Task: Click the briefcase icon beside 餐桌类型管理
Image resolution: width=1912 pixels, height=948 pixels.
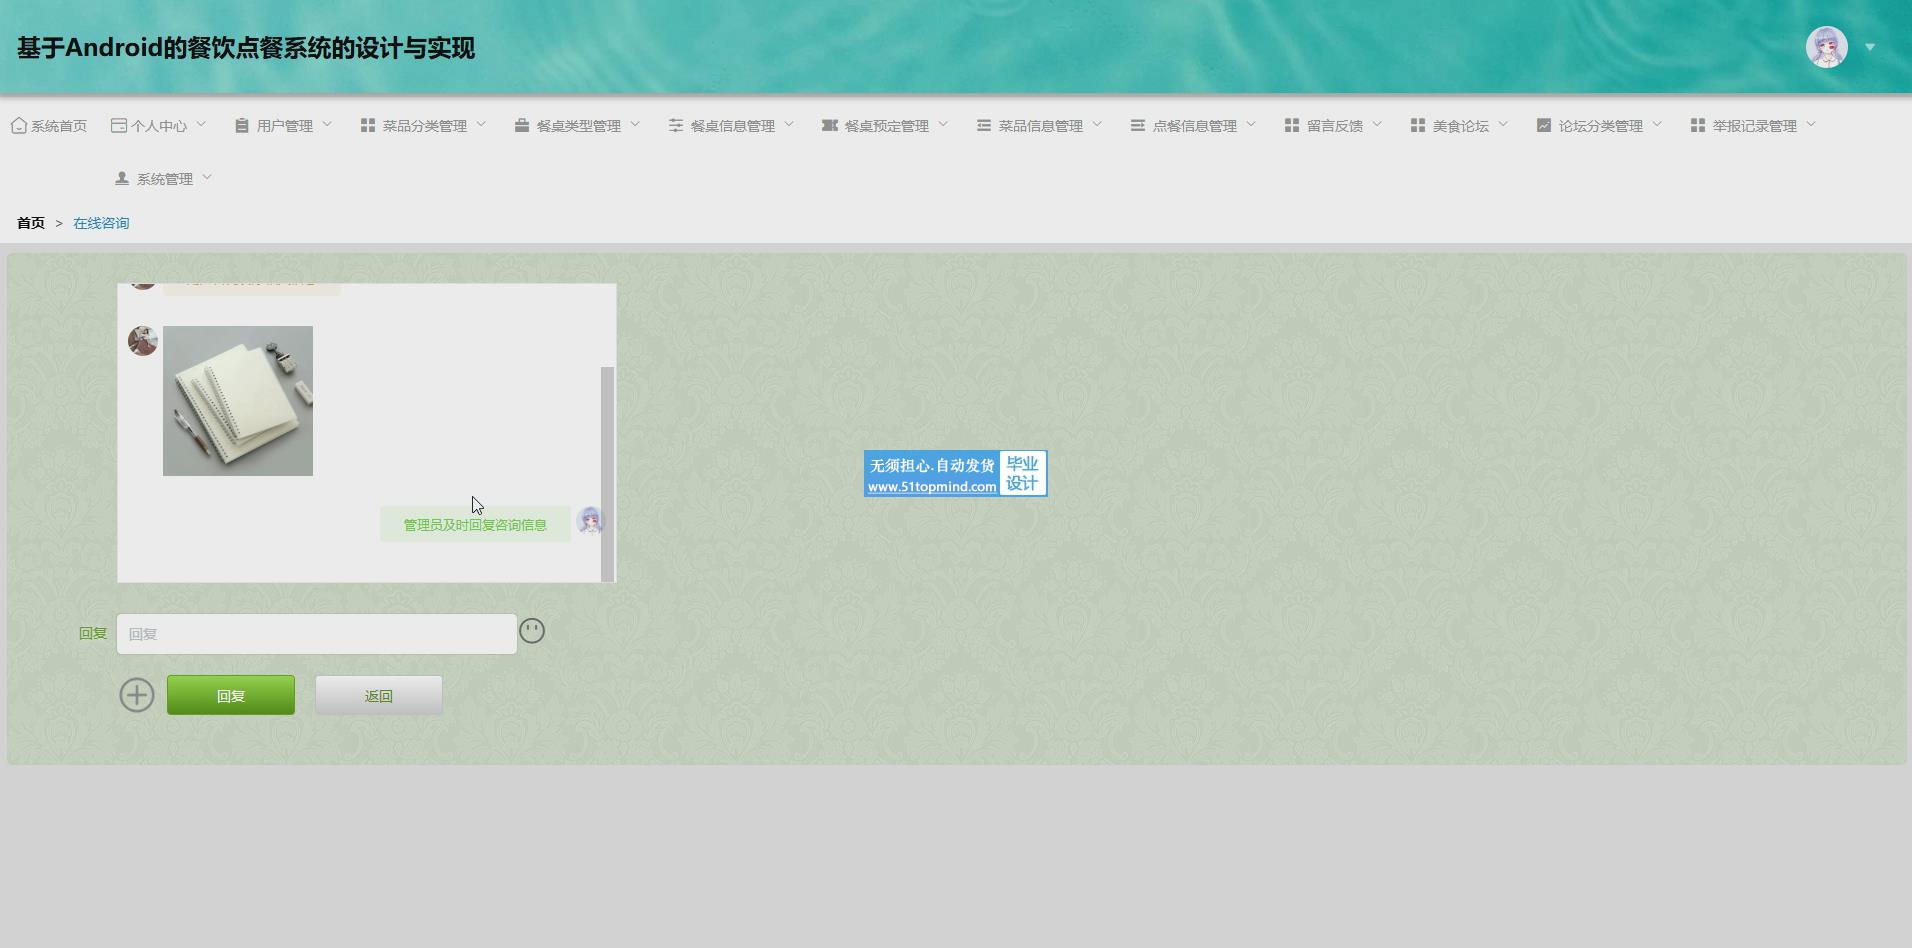Action: pyautogui.click(x=522, y=126)
